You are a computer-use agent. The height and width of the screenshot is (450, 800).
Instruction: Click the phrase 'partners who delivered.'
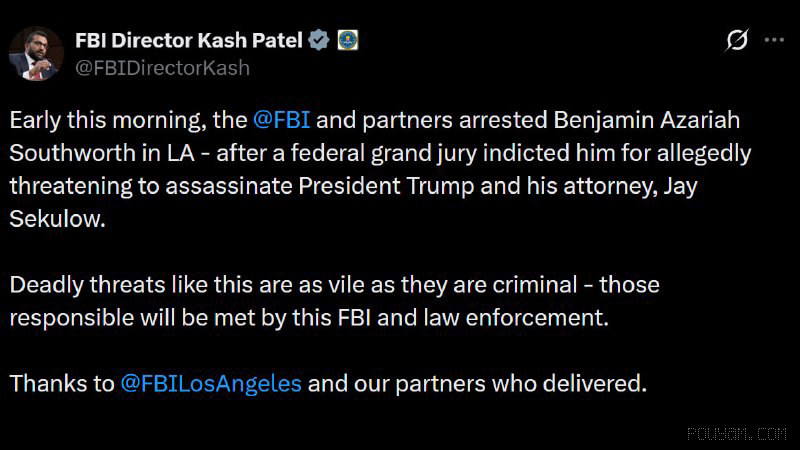tap(521, 384)
